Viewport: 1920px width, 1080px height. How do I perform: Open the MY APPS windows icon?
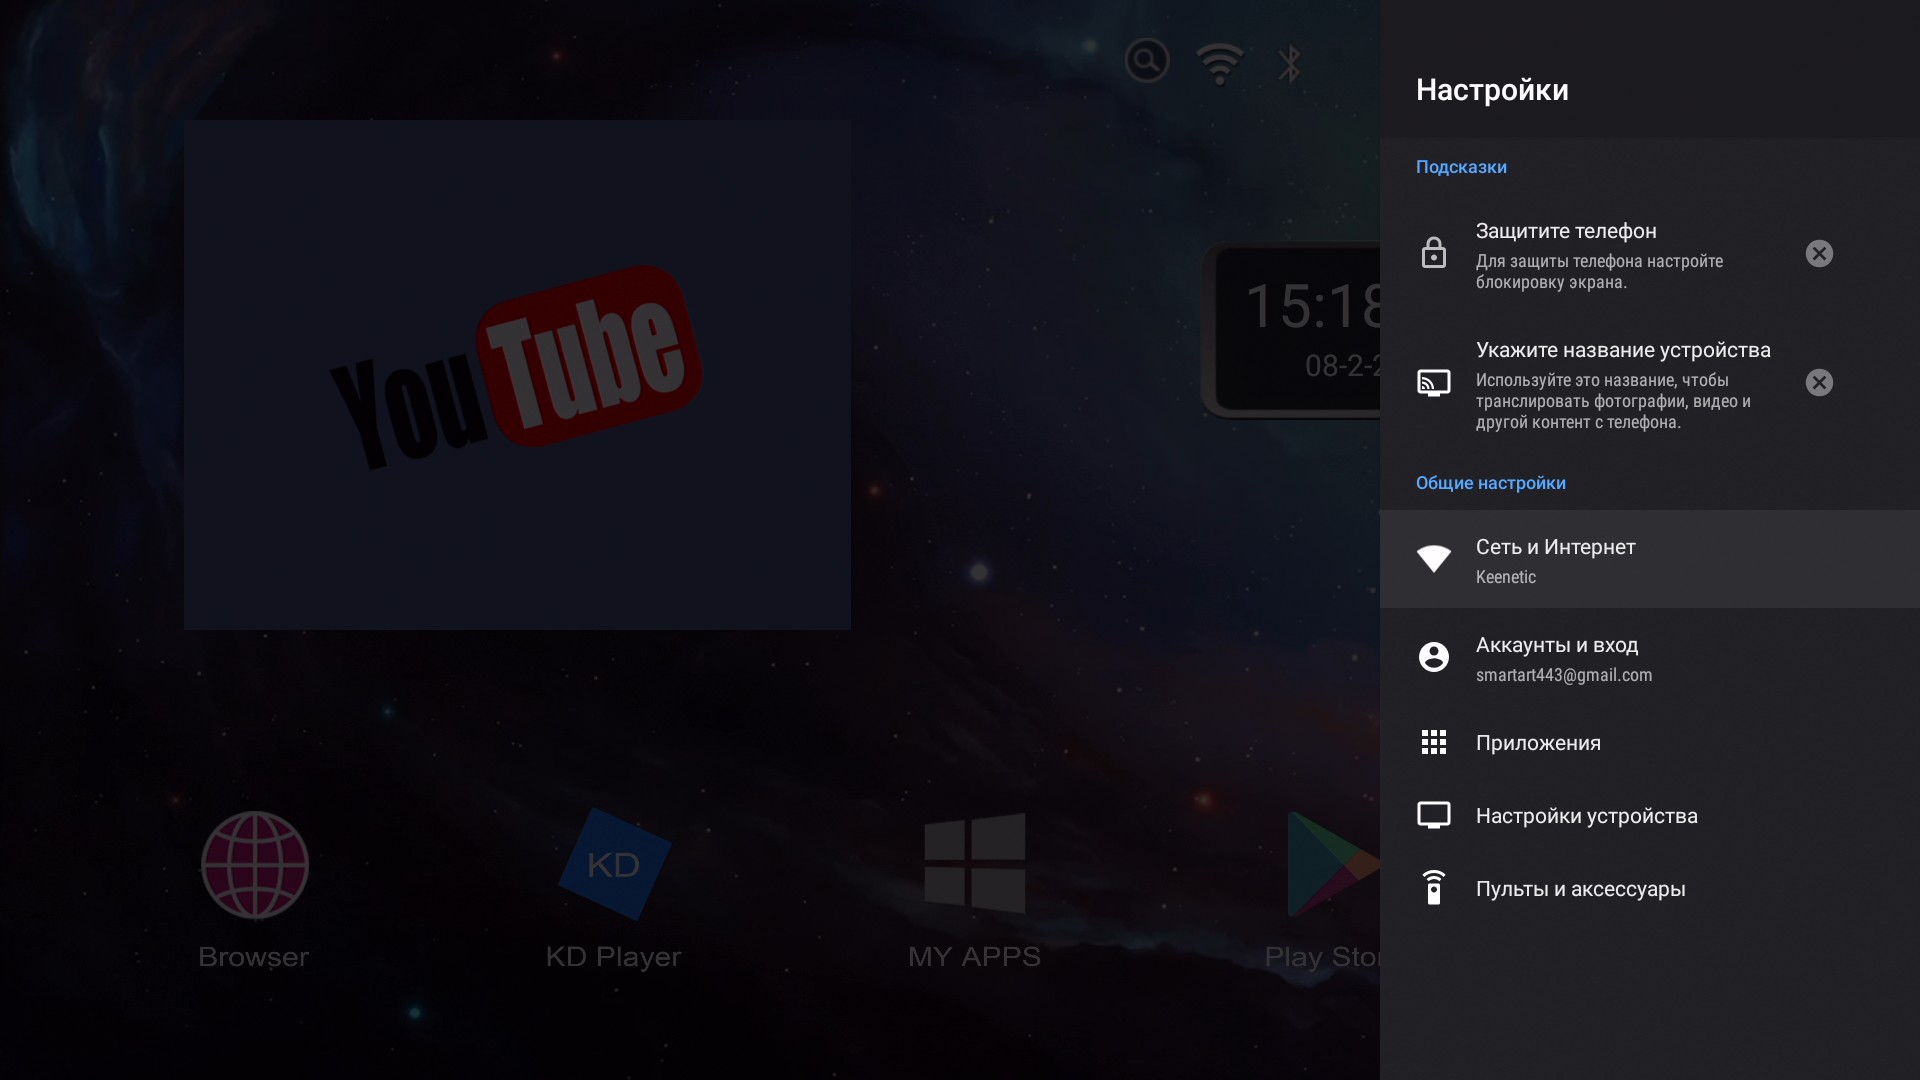975,864
